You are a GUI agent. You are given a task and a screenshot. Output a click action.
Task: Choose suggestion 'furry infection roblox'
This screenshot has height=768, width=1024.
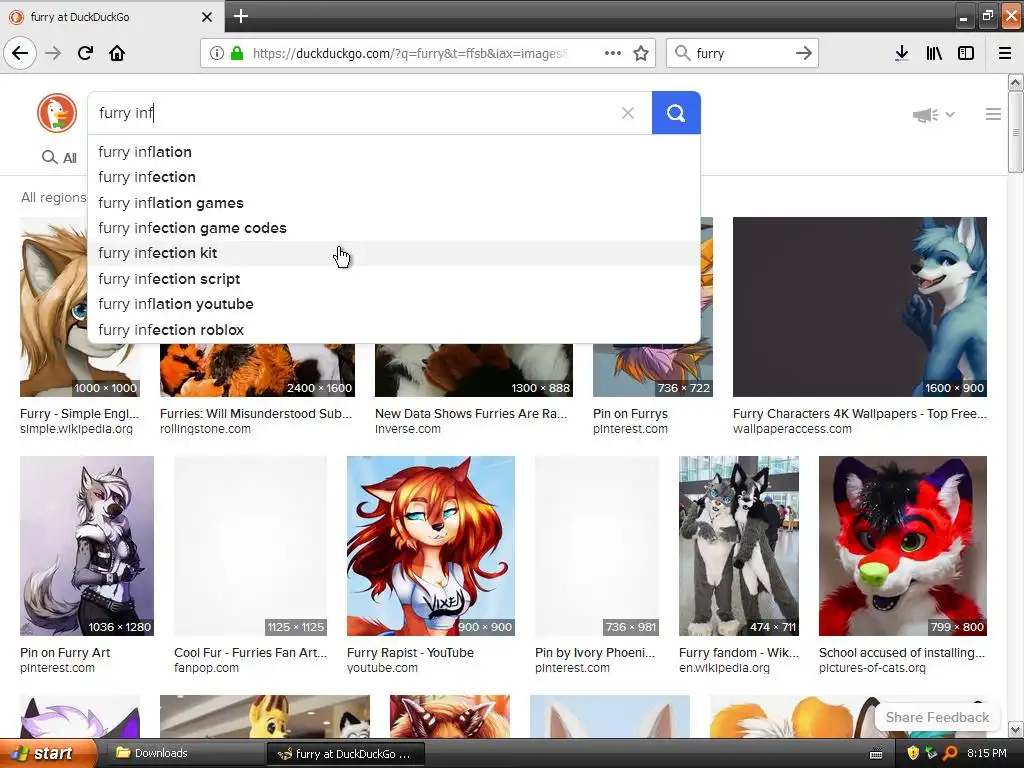point(393,330)
